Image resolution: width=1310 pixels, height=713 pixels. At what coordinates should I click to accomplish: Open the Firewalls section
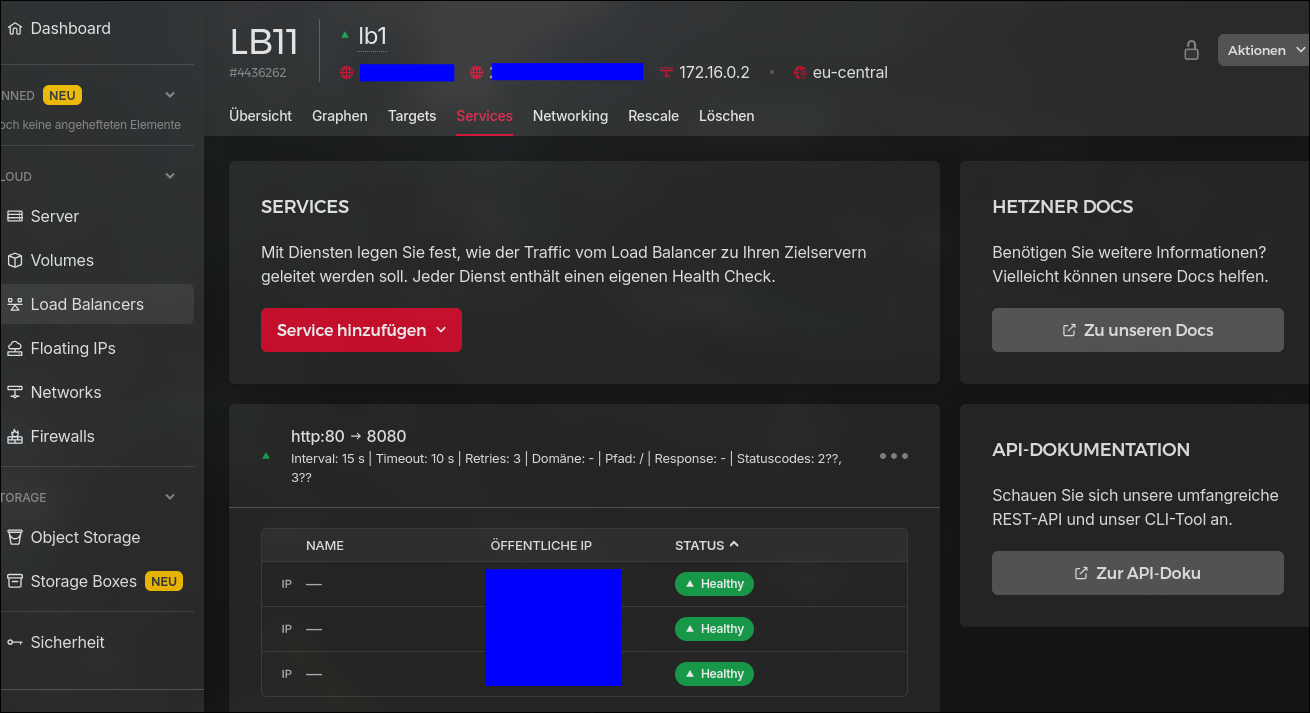[62, 436]
